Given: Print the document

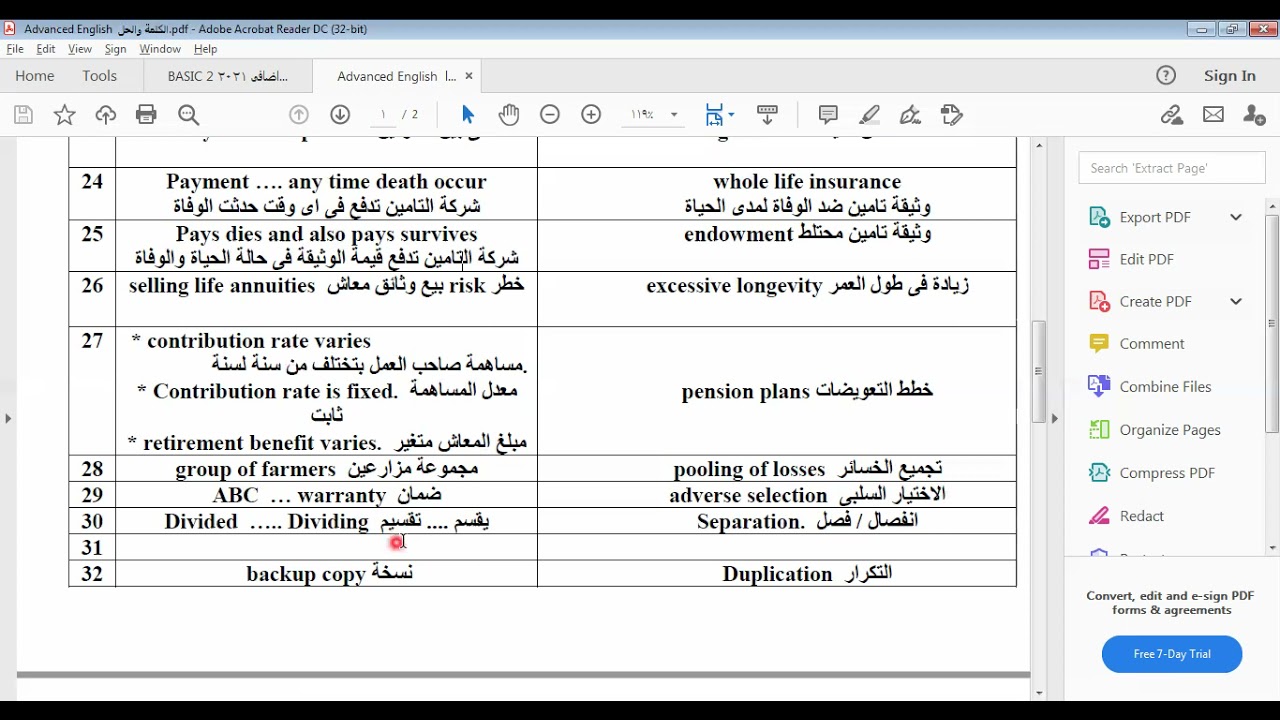Looking at the screenshot, I should click(146, 115).
